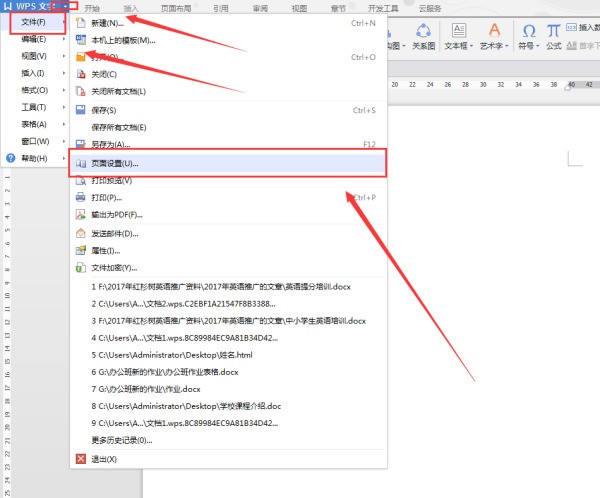Click the Close all documents icon
This screenshot has height=498, width=600.
tap(81, 91)
